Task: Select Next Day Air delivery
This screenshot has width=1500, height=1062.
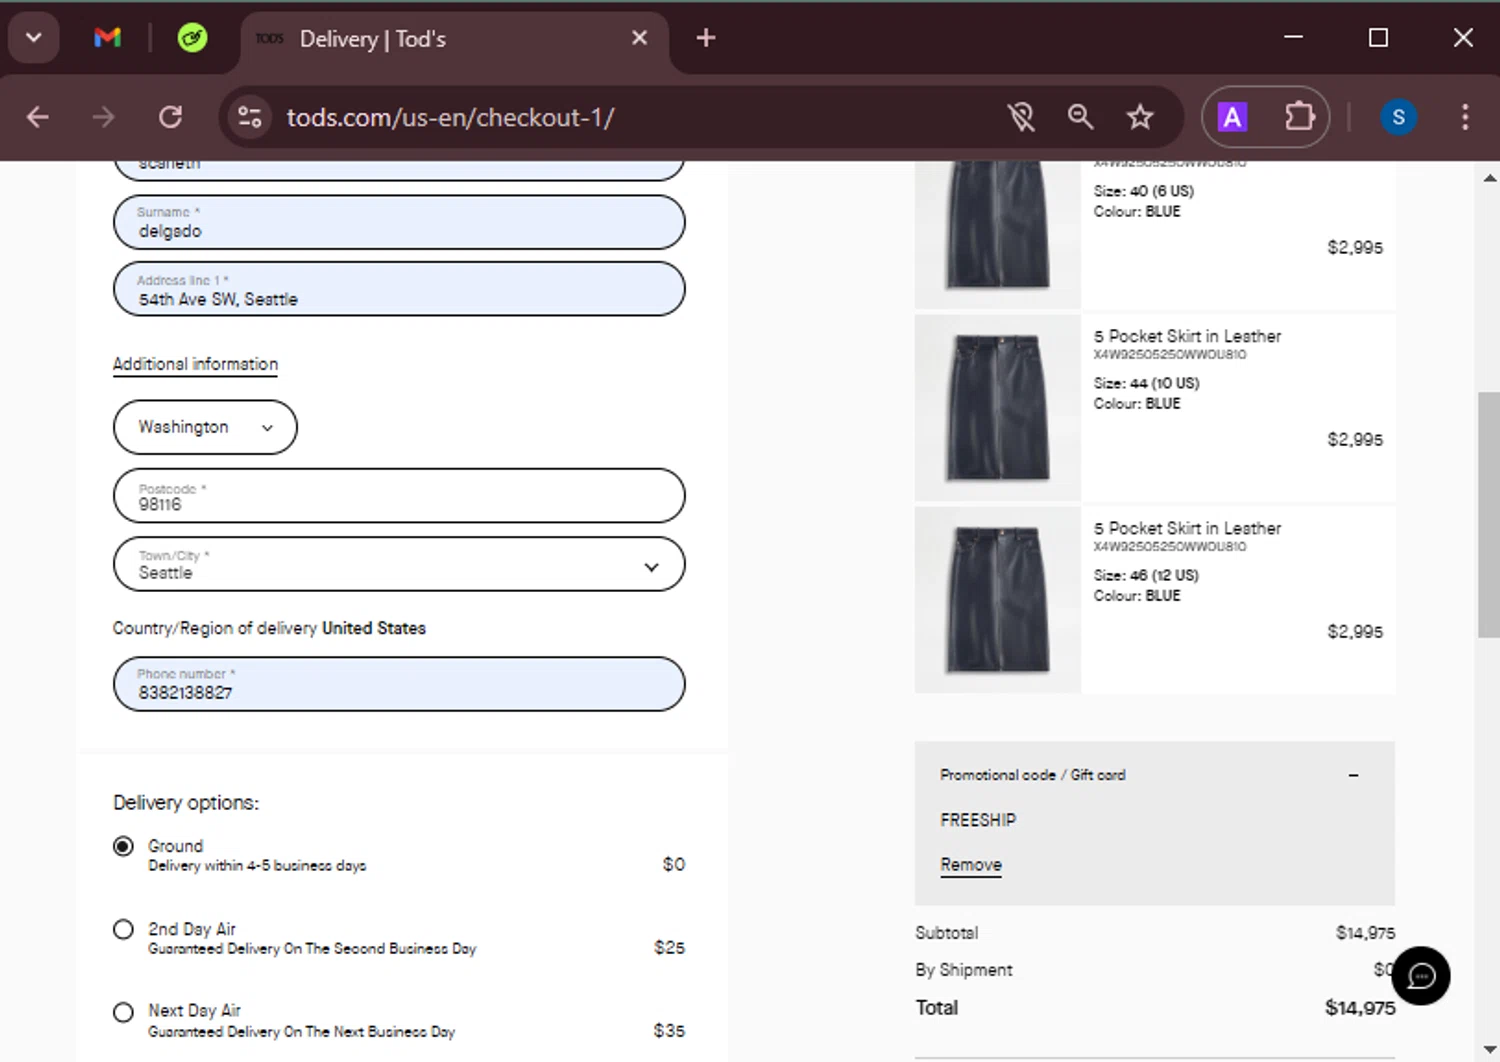Action: (x=123, y=1012)
